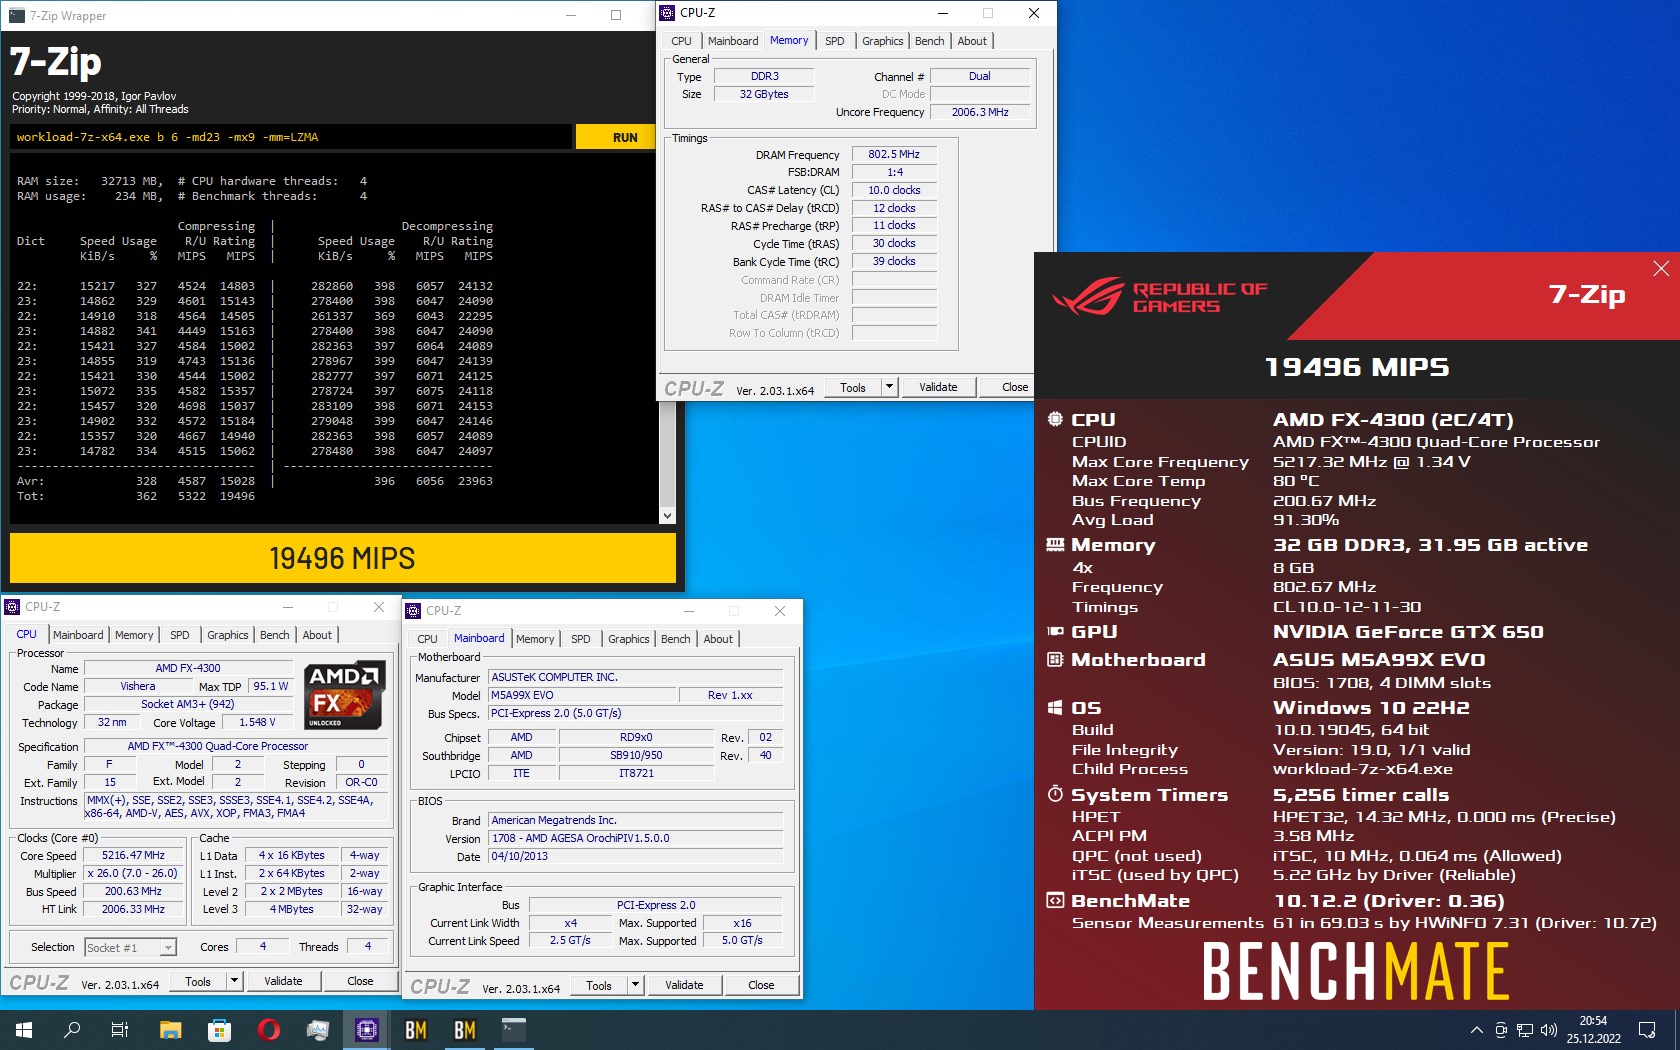This screenshot has height=1050, width=1680.
Task: Open the notification center icon
Action: tap(1647, 1030)
